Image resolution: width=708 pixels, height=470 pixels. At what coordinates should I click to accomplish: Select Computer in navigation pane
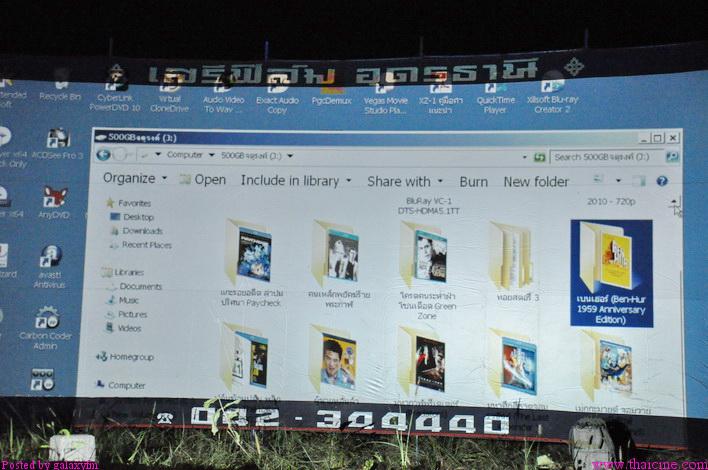click(x=121, y=385)
